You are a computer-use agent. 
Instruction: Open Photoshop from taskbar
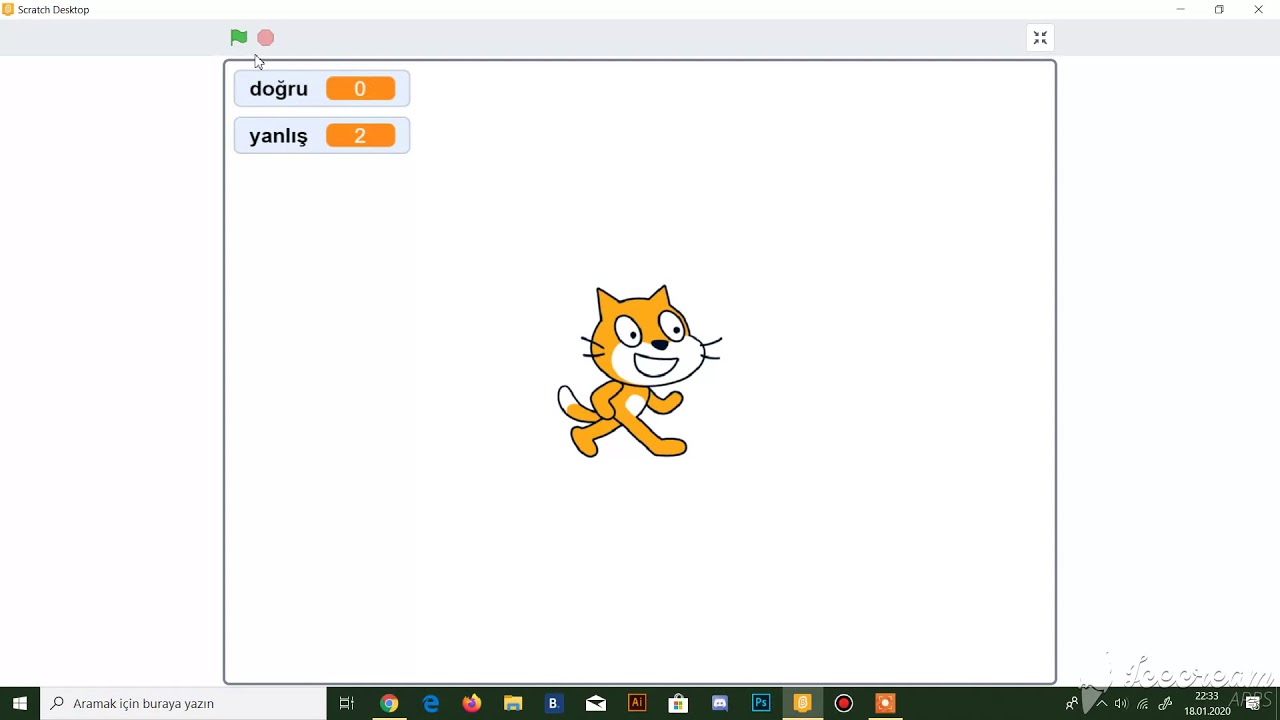click(761, 703)
